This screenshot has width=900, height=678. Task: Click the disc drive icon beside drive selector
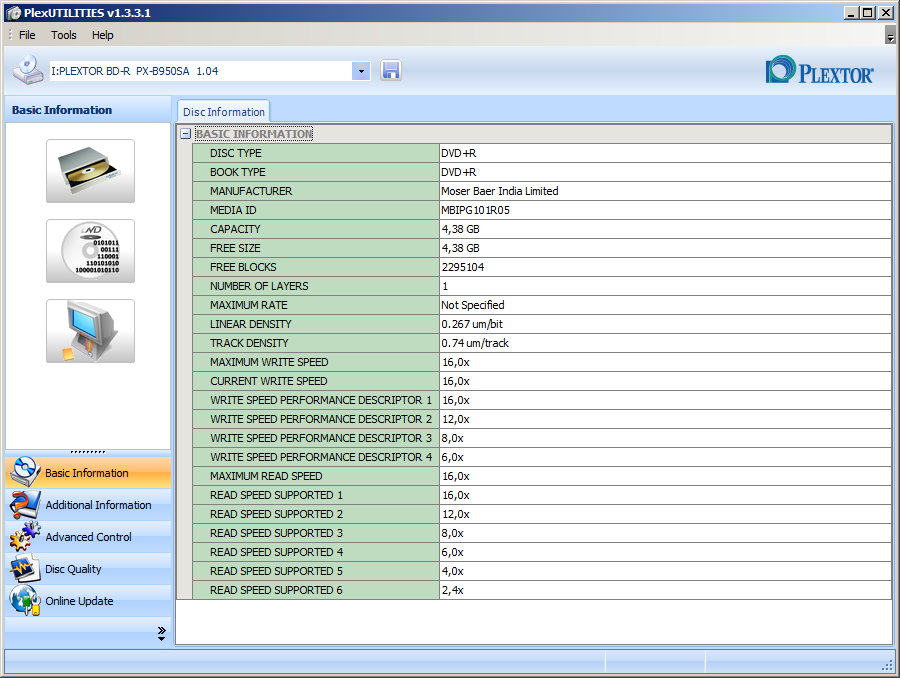[x=28, y=70]
